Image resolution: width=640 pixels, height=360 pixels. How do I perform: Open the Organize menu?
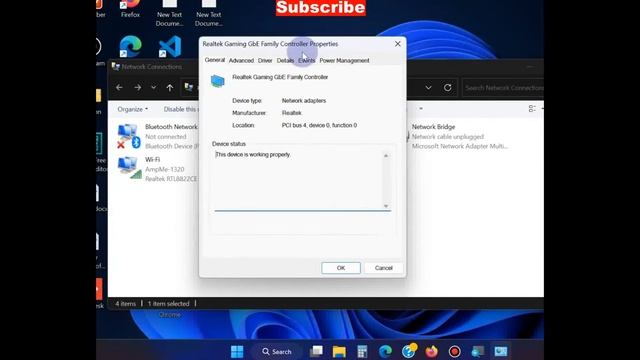pyautogui.click(x=133, y=109)
